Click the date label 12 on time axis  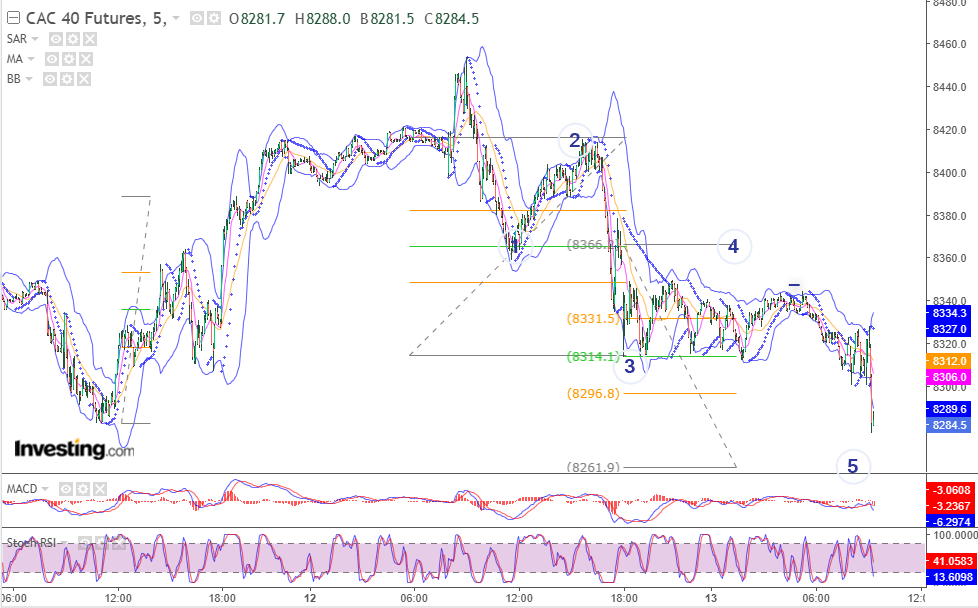click(x=310, y=598)
